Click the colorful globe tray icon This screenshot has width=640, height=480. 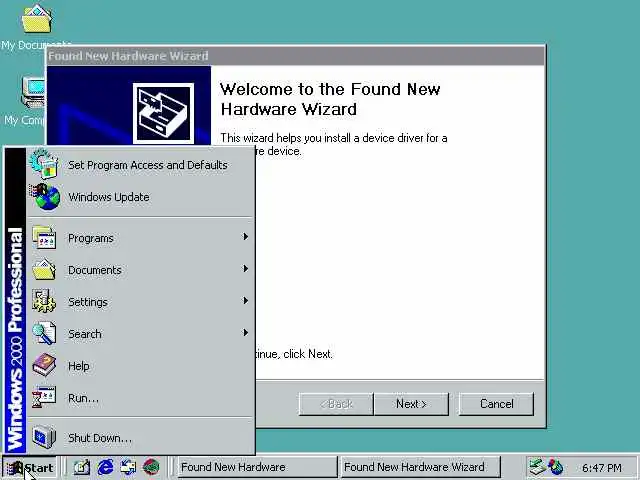(x=555, y=467)
